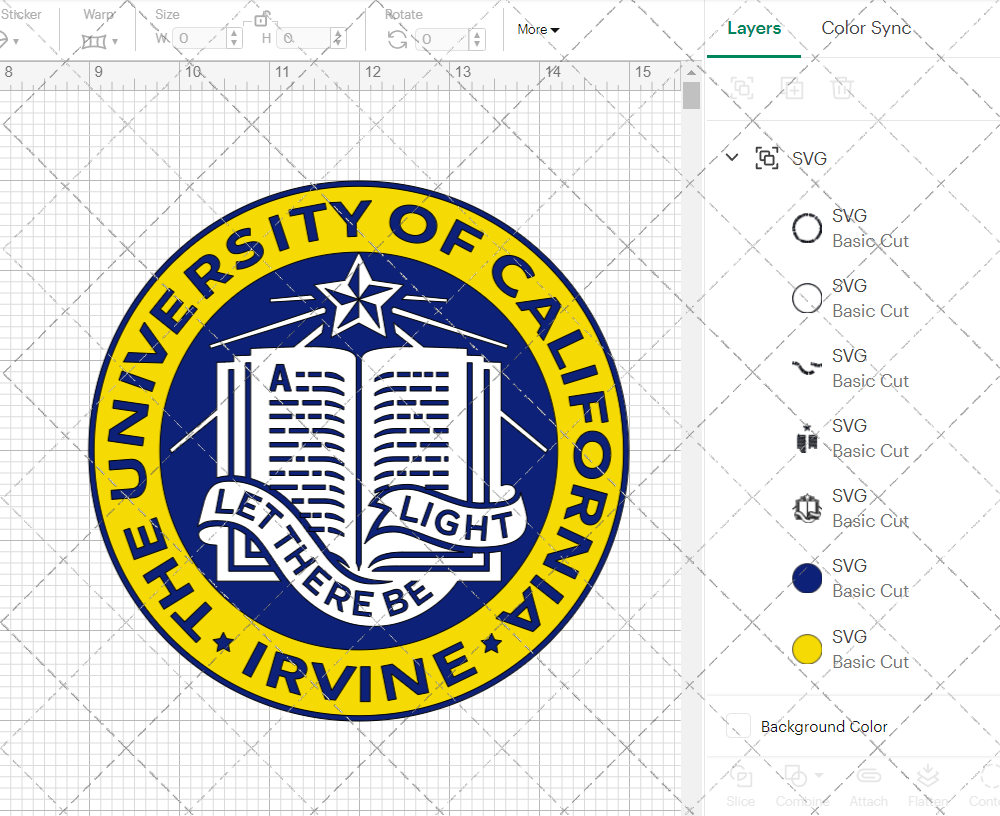The height and width of the screenshot is (816, 1000).
Task: Click the Group layers icon
Action: pyautogui.click(x=741, y=88)
